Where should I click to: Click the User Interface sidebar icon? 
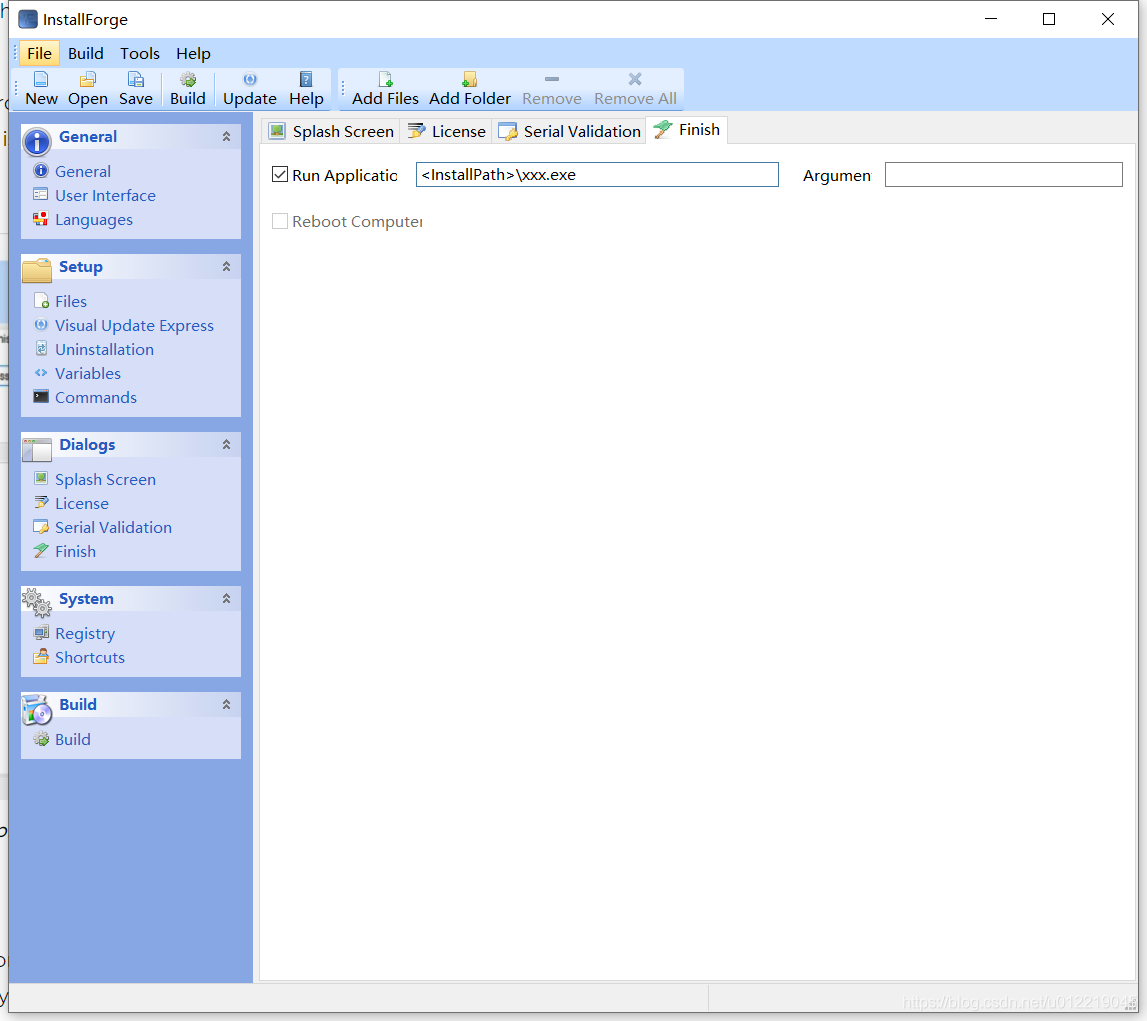click(41, 195)
